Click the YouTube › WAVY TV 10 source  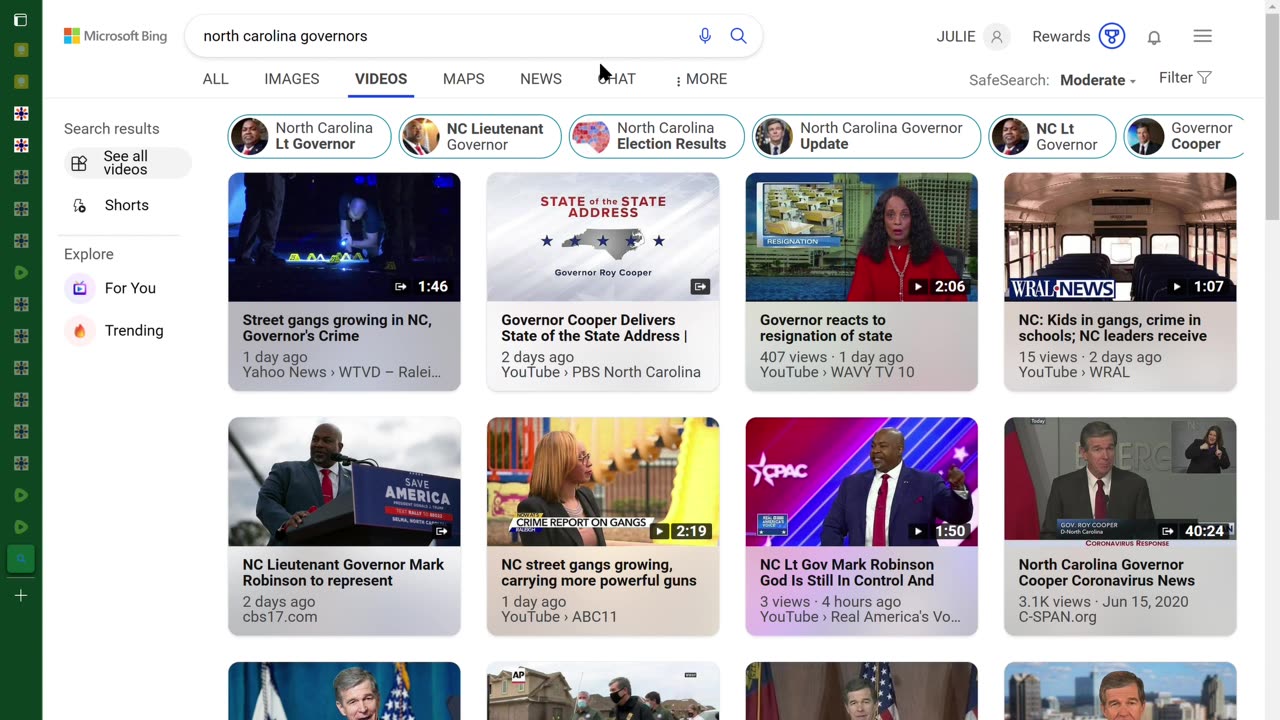click(837, 372)
